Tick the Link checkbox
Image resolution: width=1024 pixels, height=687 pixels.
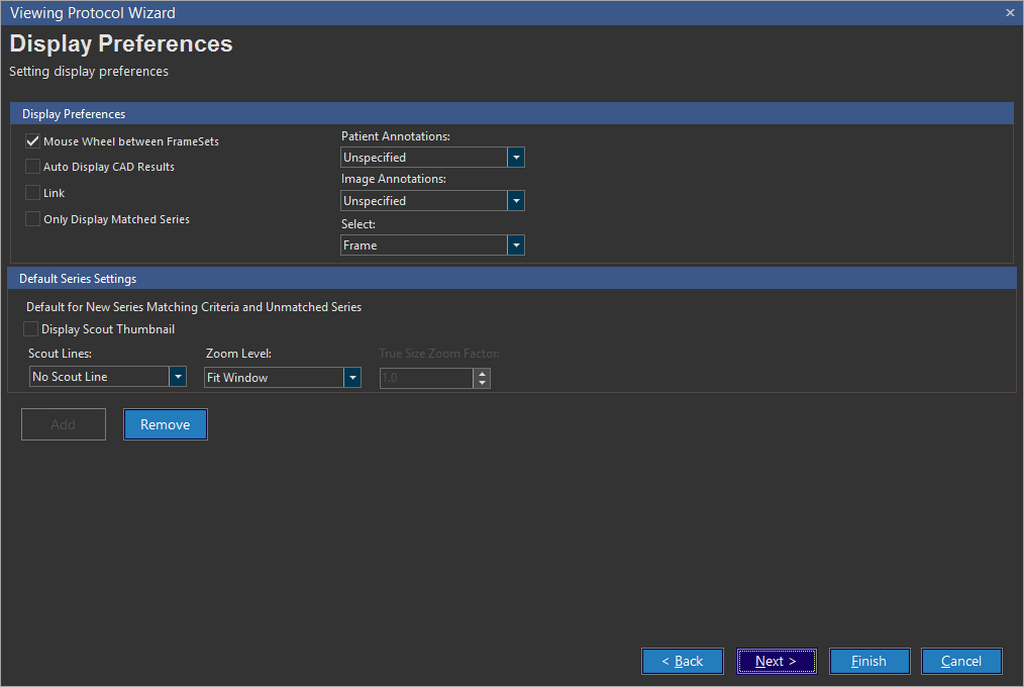point(33,193)
